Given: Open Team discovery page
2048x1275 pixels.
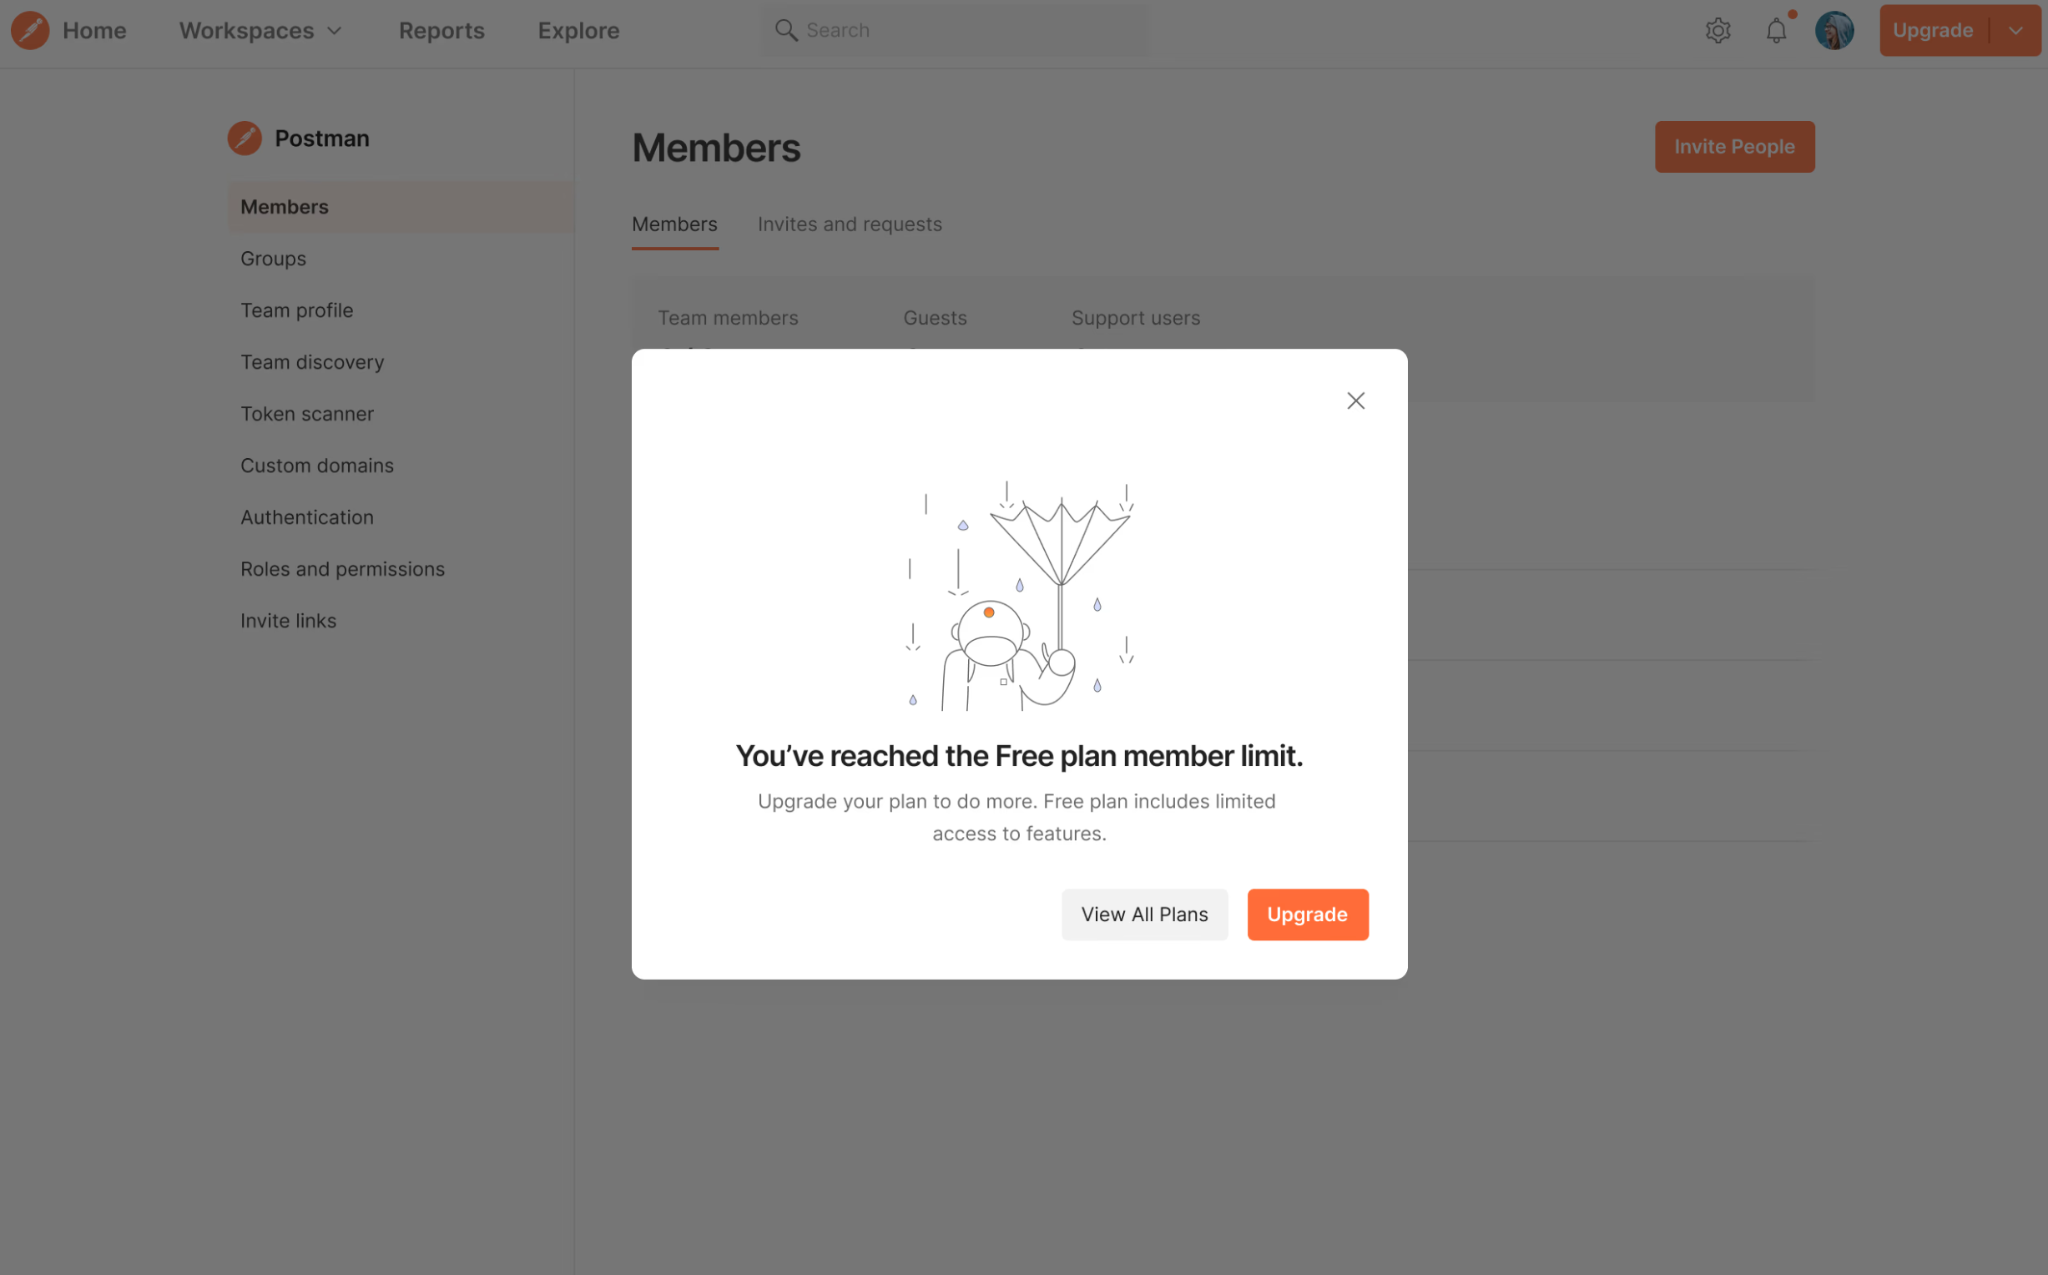Looking at the screenshot, I should (x=312, y=362).
